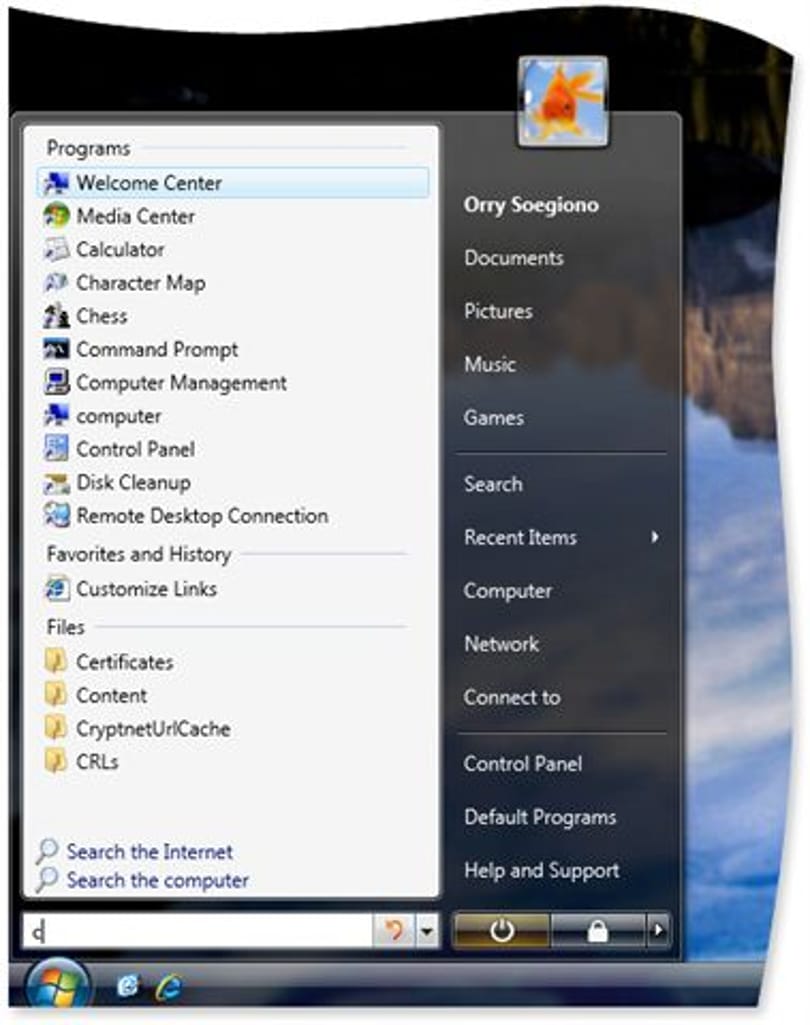Viewport: 810px width, 1025px height.
Task: Open Games from the right pane
Action: (494, 418)
